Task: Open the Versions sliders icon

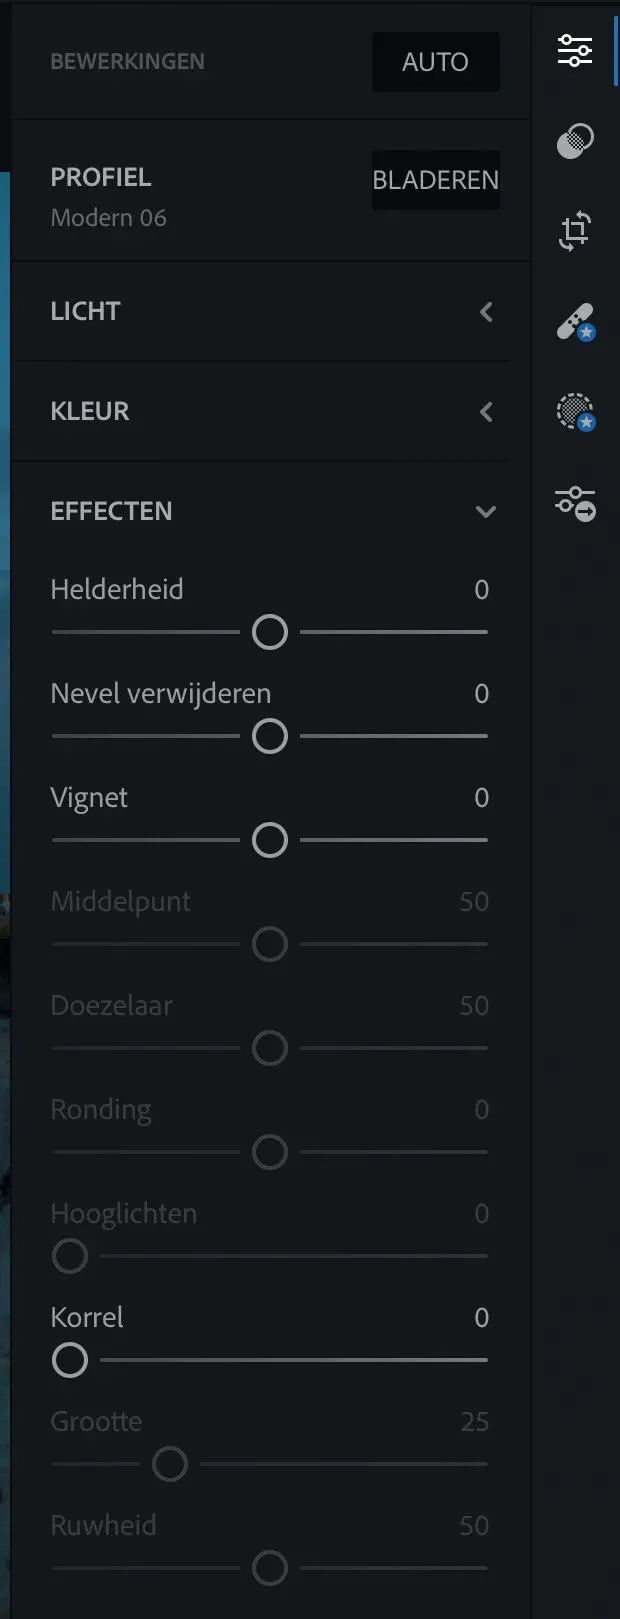Action: click(575, 502)
